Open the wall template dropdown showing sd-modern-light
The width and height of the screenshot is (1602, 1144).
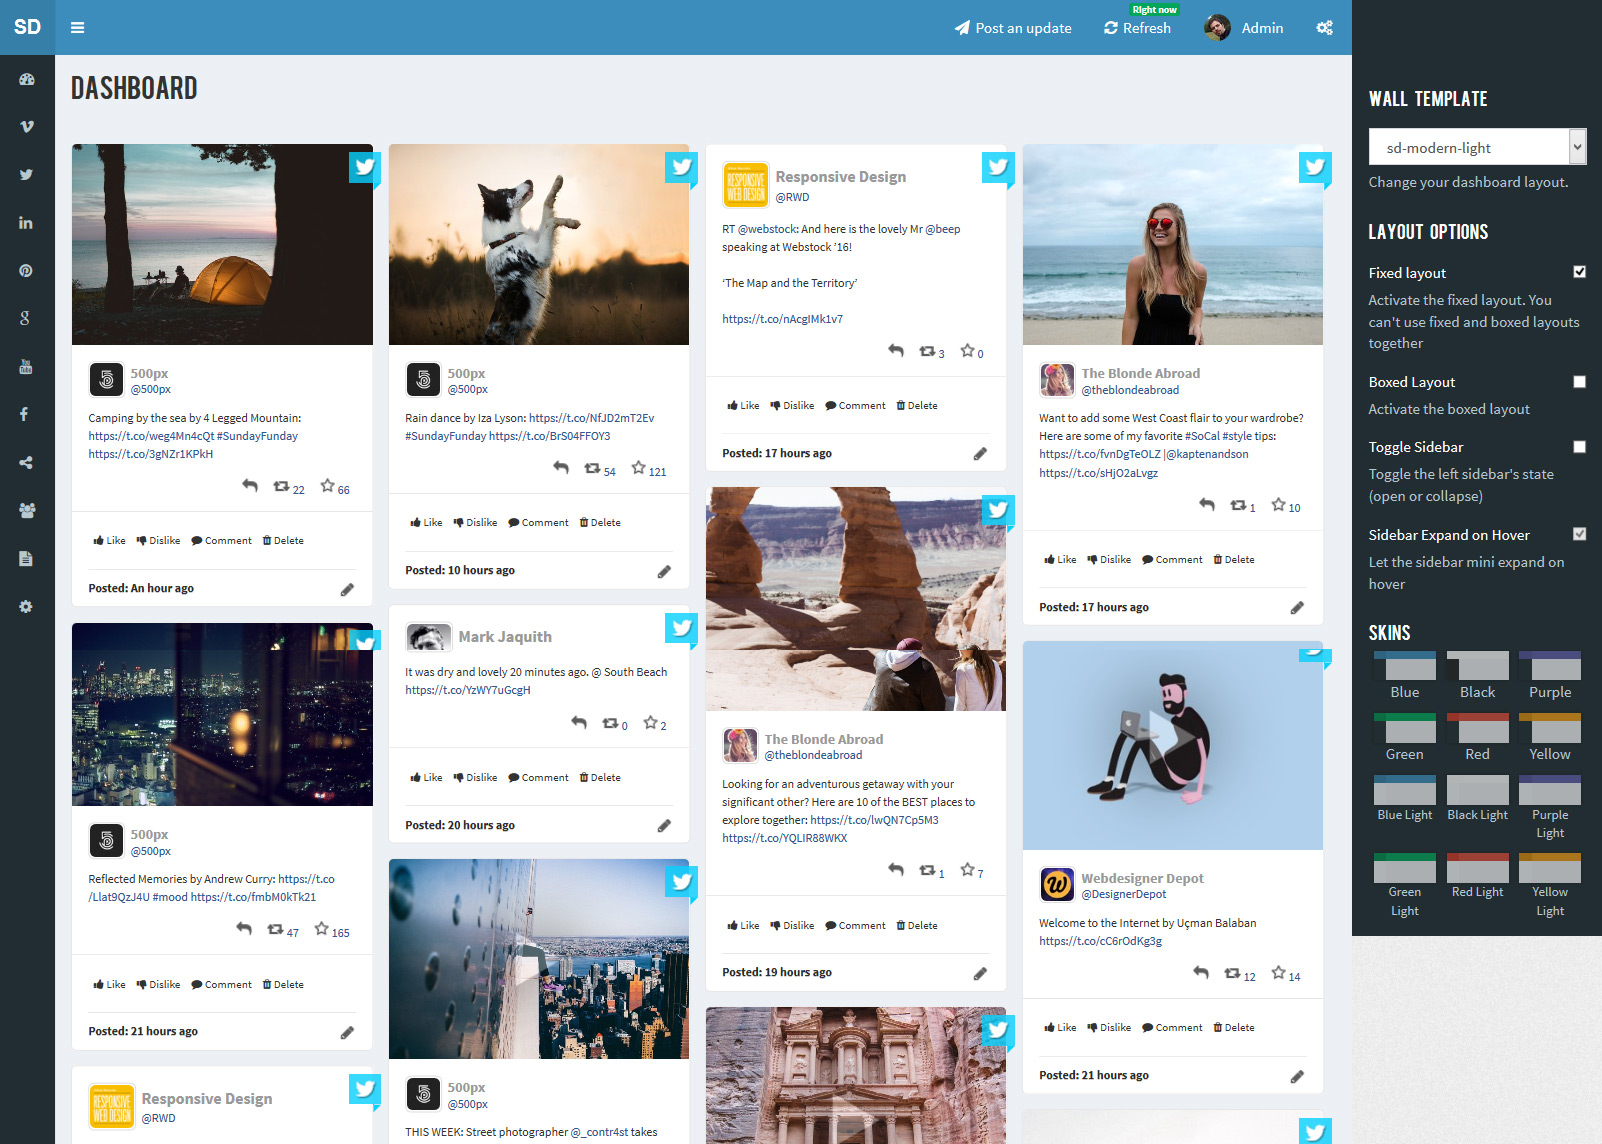(1477, 146)
